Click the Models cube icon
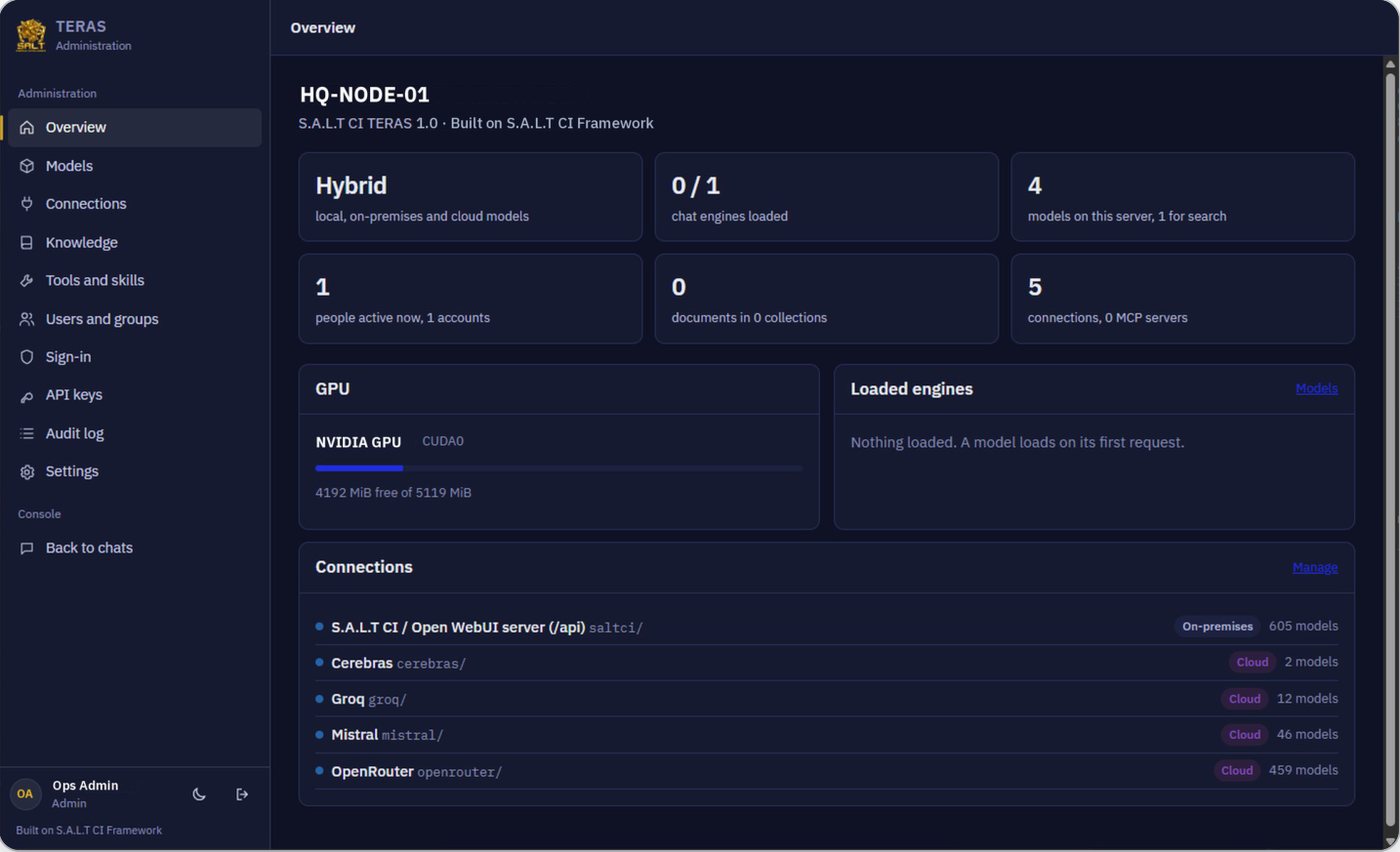Screen dimensions: 1400x852 pyautogui.click(x=27, y=166)
